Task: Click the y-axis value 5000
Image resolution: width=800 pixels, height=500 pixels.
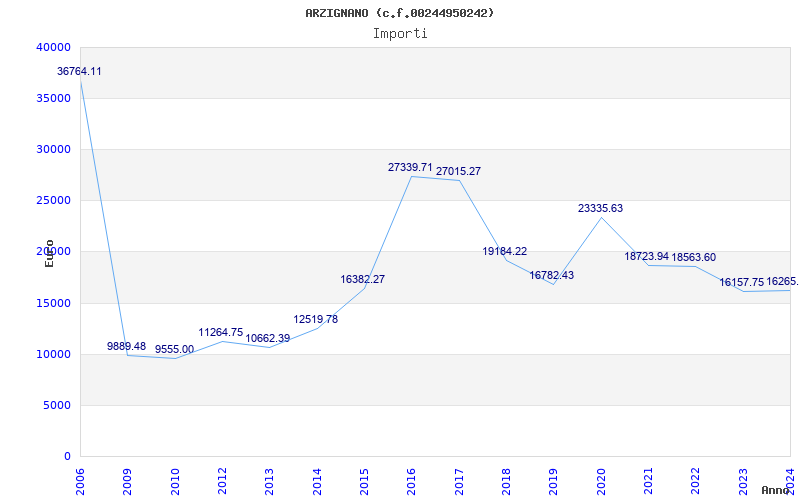Action: tap(57, 405)
